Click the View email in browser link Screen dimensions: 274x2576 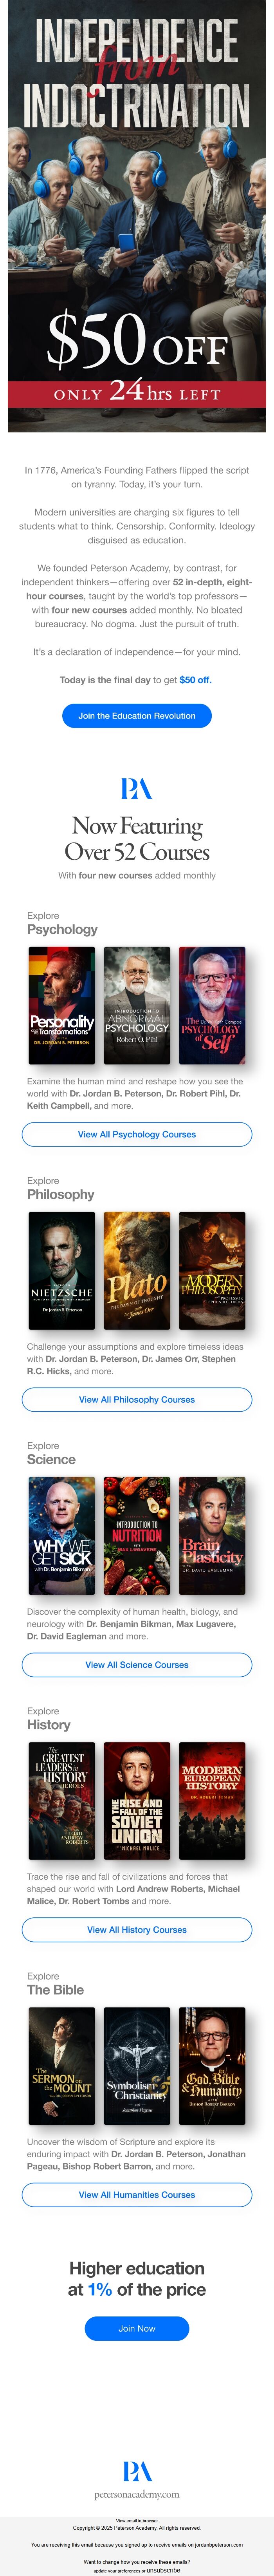(137, 2520)
